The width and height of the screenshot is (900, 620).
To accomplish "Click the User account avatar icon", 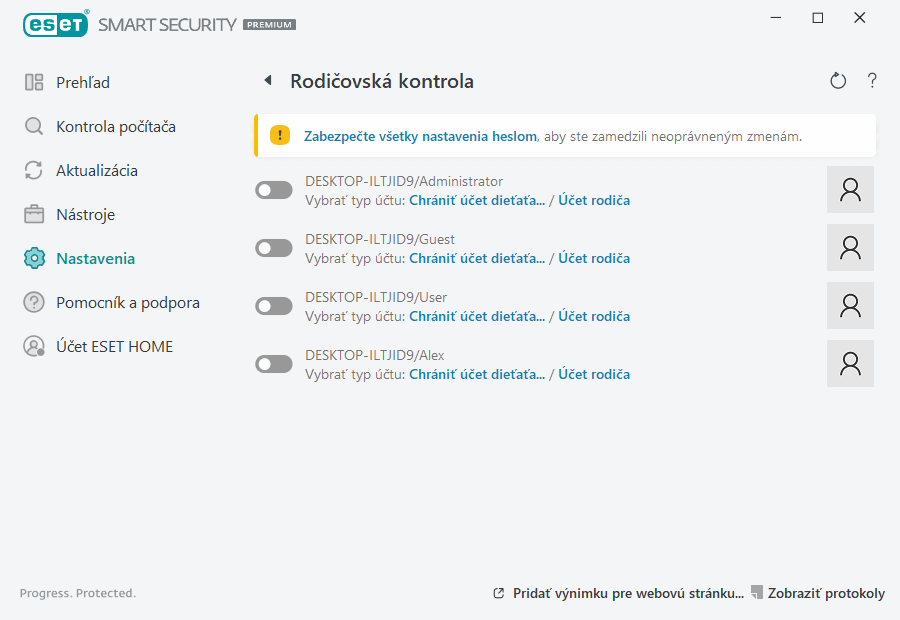I will pos(851,306).
